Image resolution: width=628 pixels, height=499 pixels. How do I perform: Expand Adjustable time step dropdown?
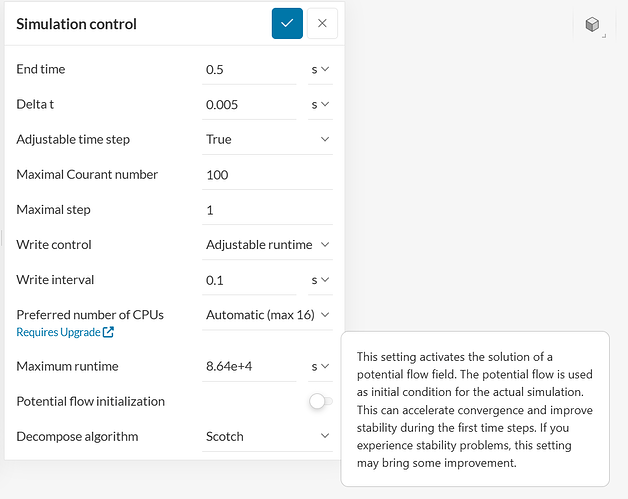[x=267, y=139]
